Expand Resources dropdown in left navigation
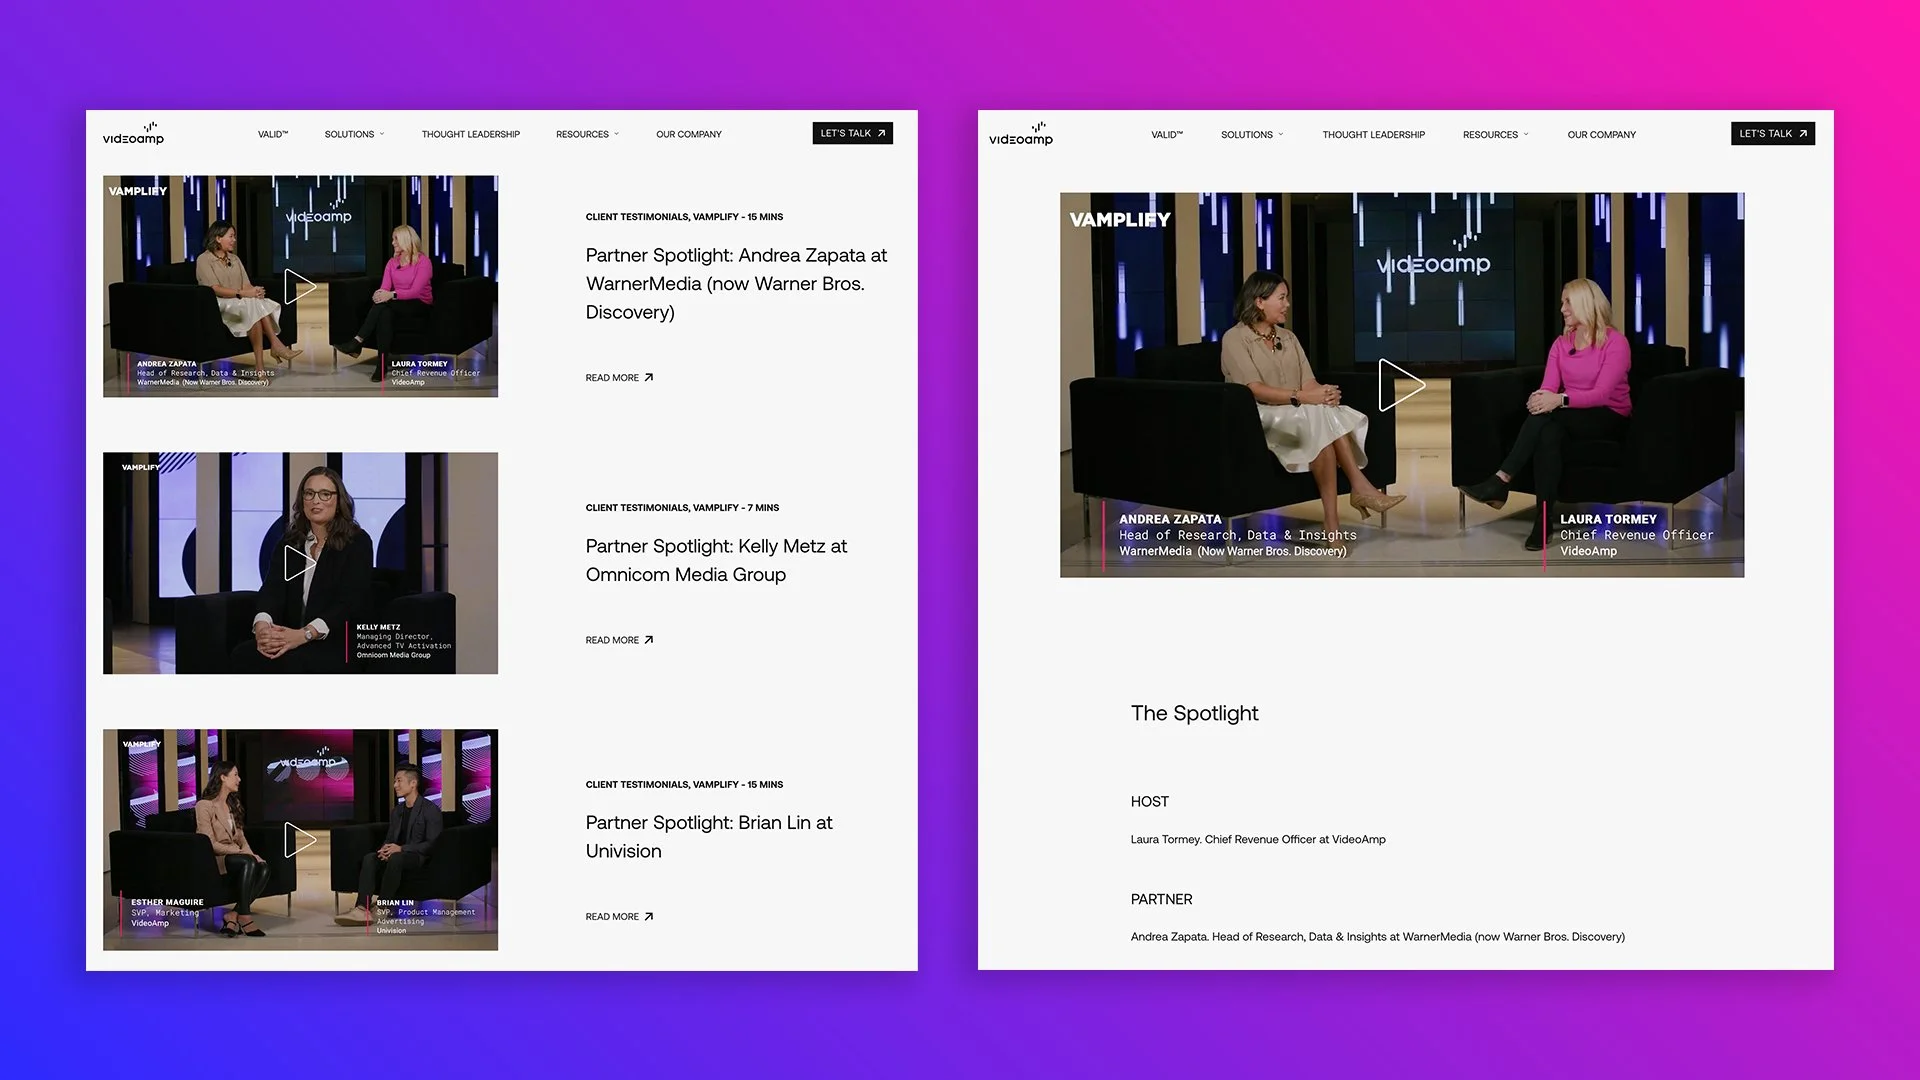Image resolution: width=1920 pixels, height=1080 pixels. point(587,134)
